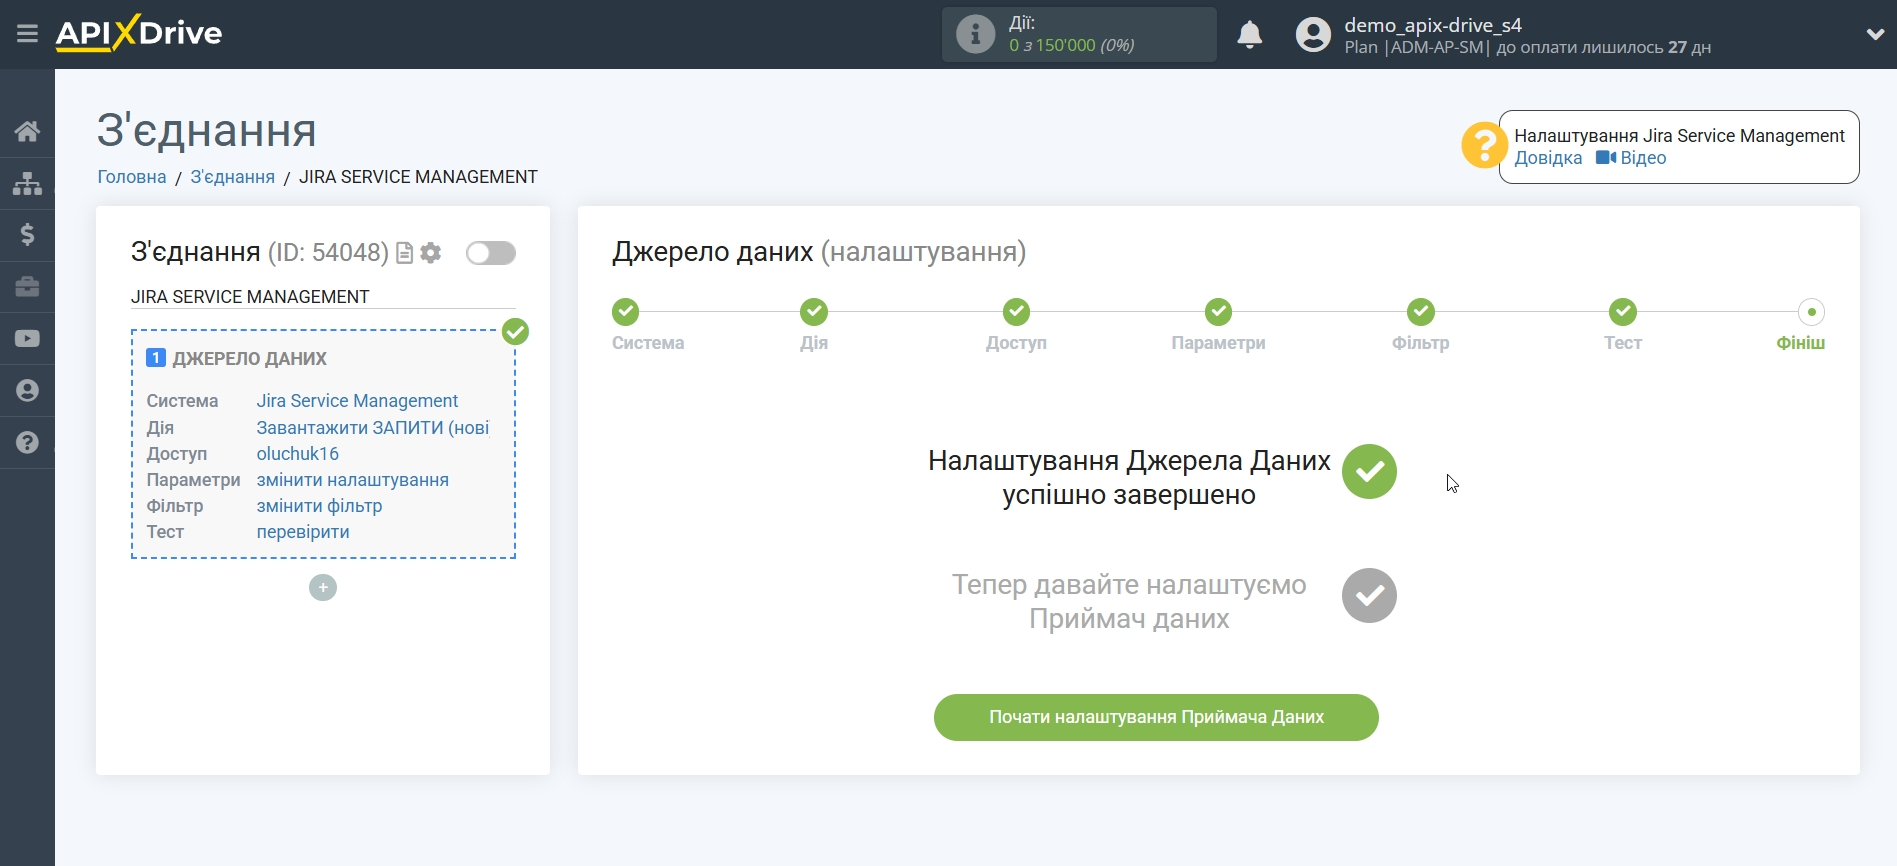The width and height of the screenshot is (1897, 866).
Task: Click the demo_apix-drive_s4 username
Action: click(1433, 25)
